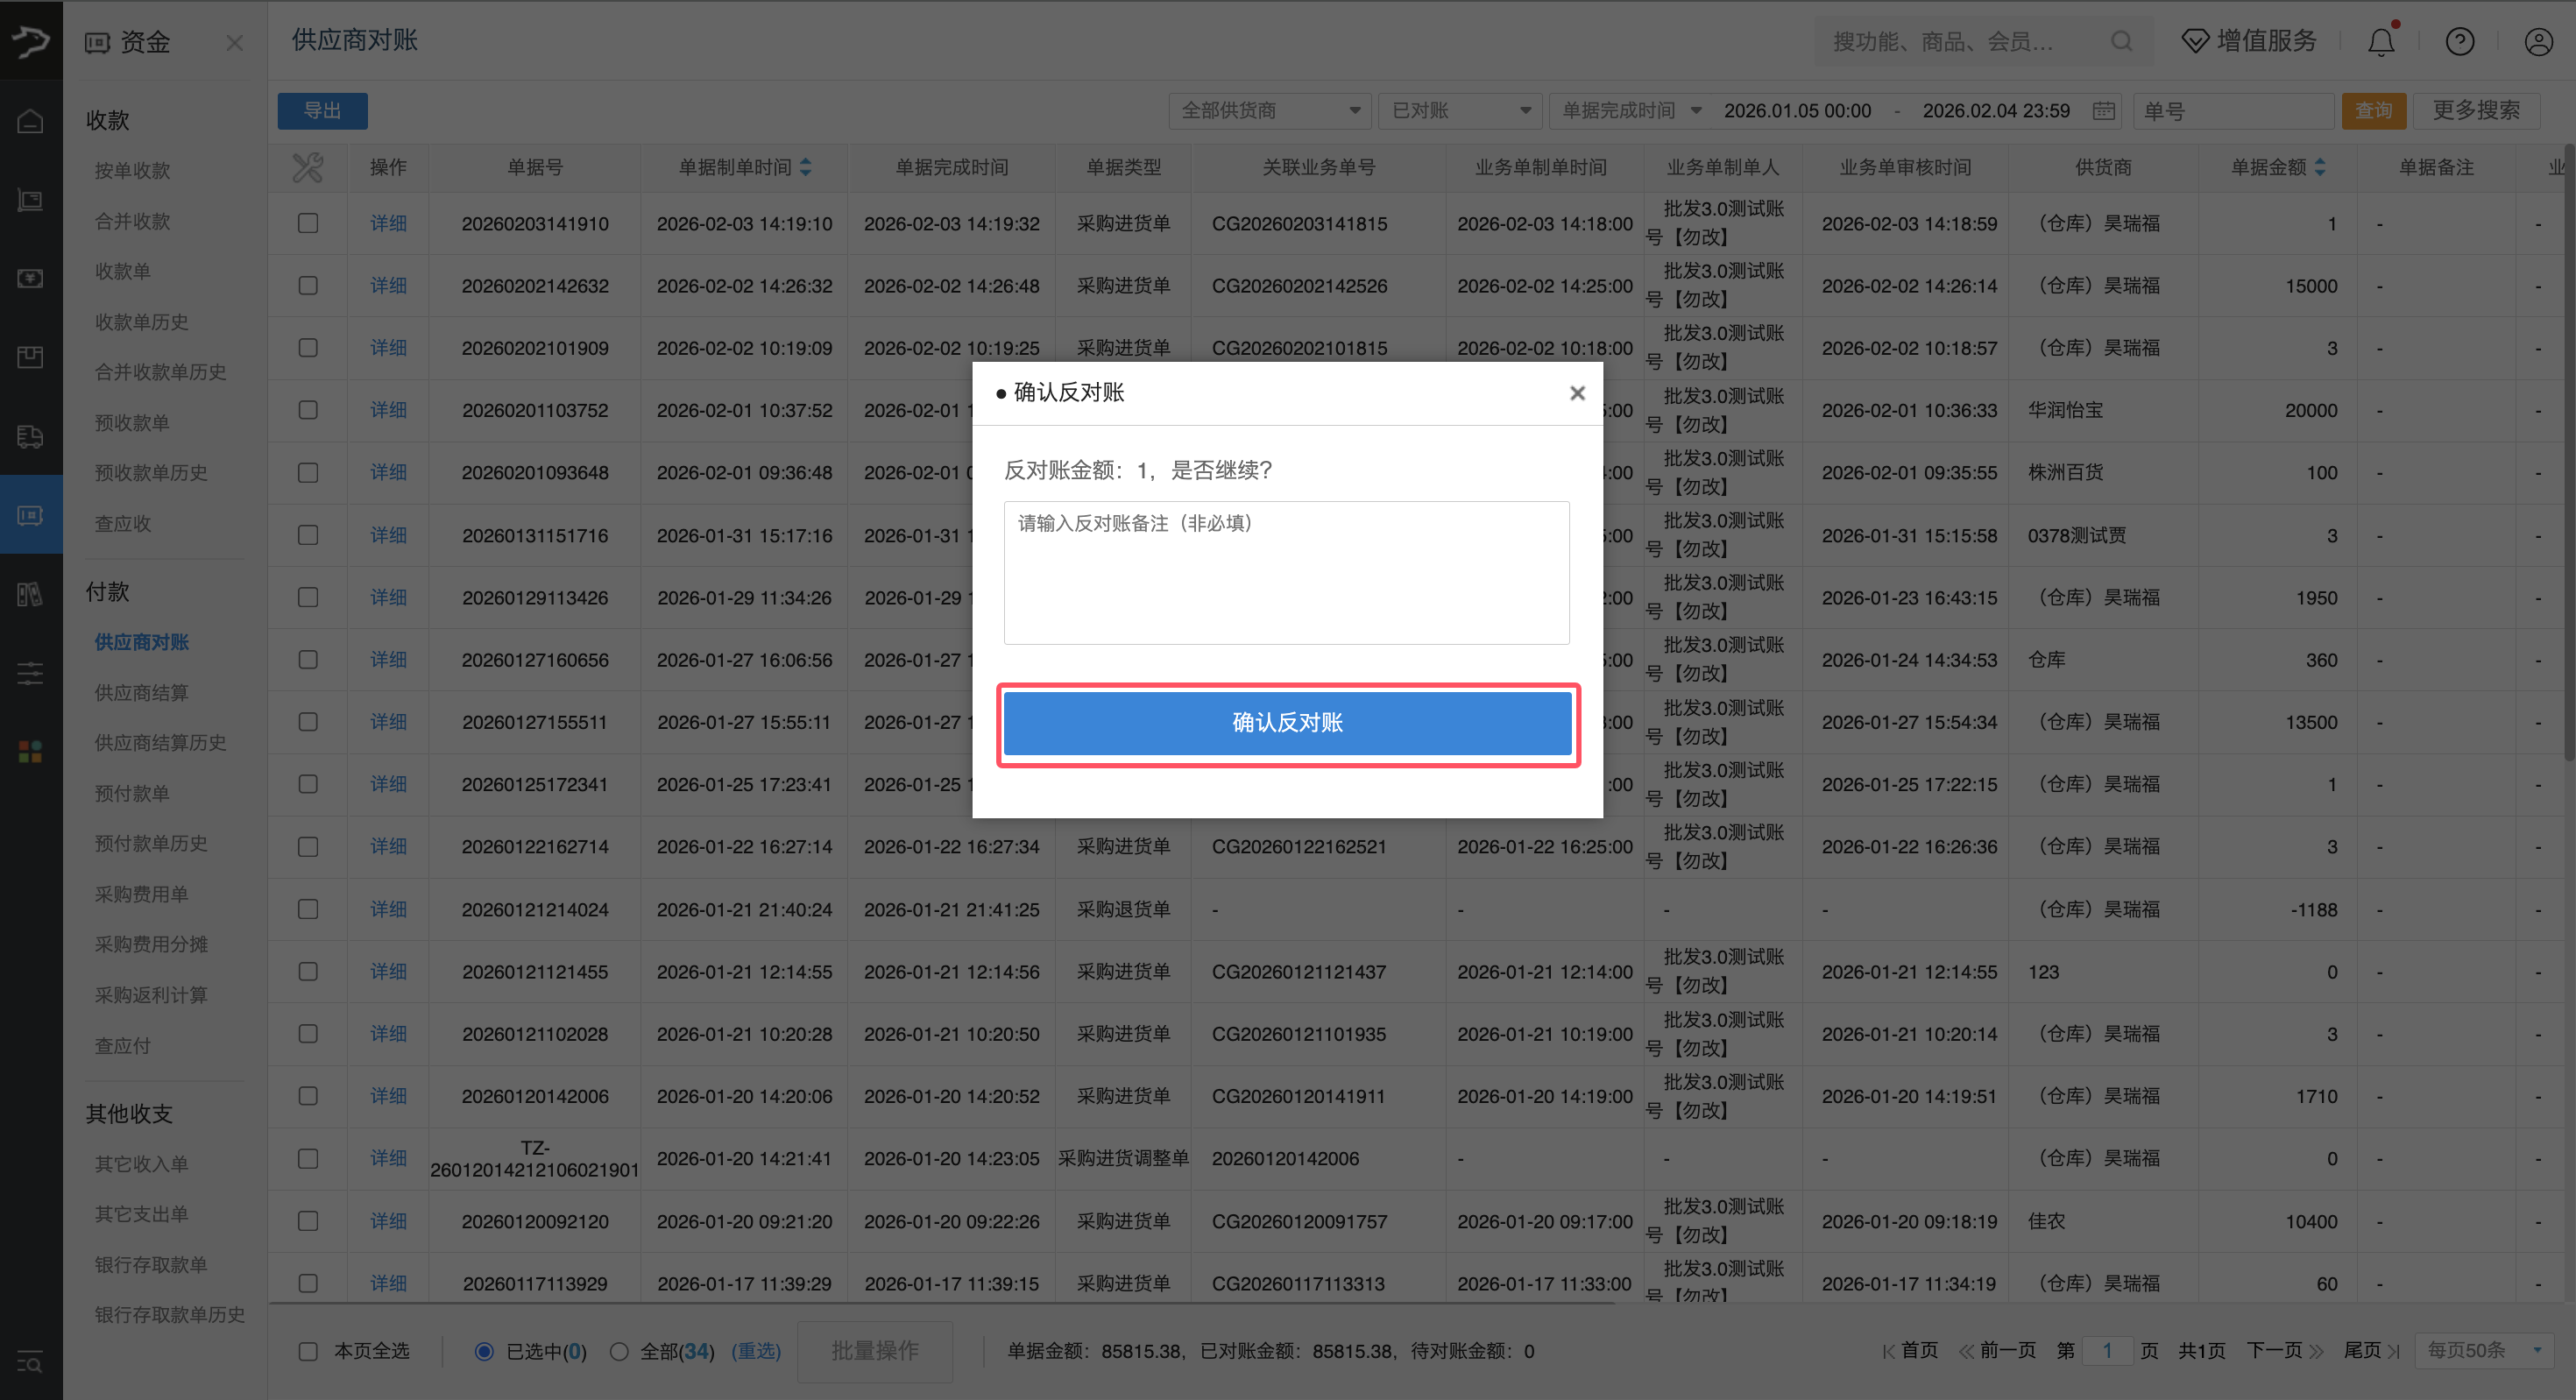2576x1400 pixels.
Task: Navigate to 供应商结算 in the side menu
Action: (140, 692)
